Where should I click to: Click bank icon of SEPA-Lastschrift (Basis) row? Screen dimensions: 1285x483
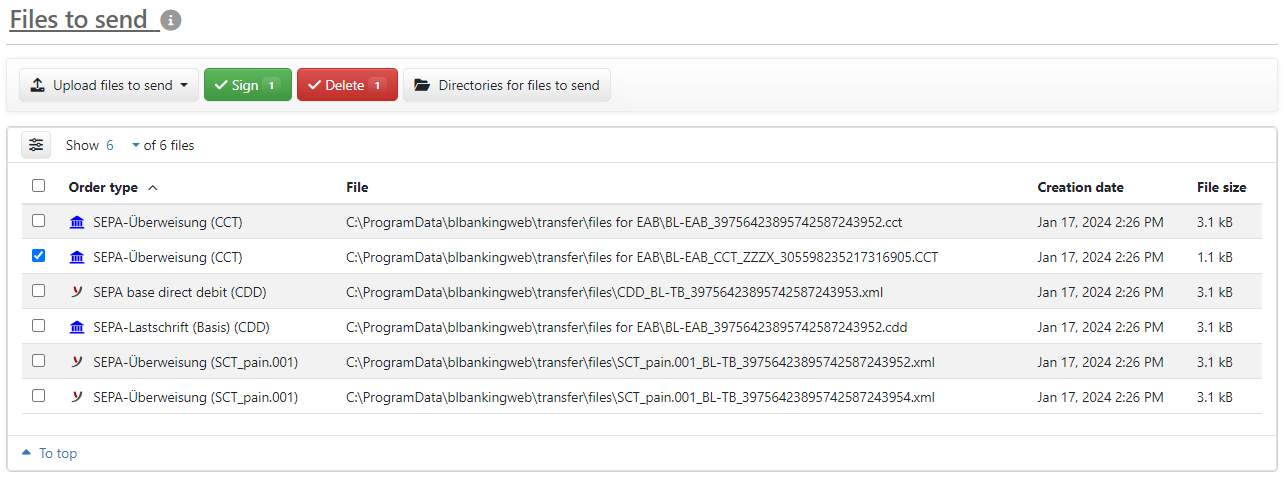click(x=77, y=327)
